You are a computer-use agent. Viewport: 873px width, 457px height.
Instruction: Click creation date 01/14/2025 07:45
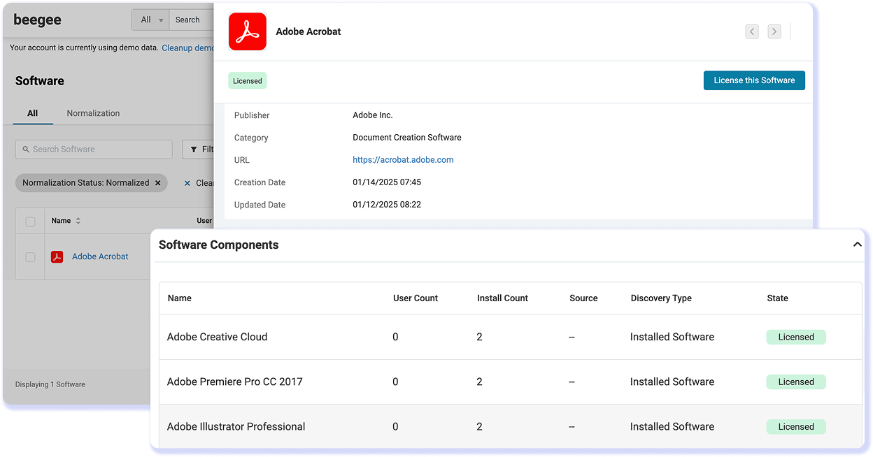click(386, 182)
